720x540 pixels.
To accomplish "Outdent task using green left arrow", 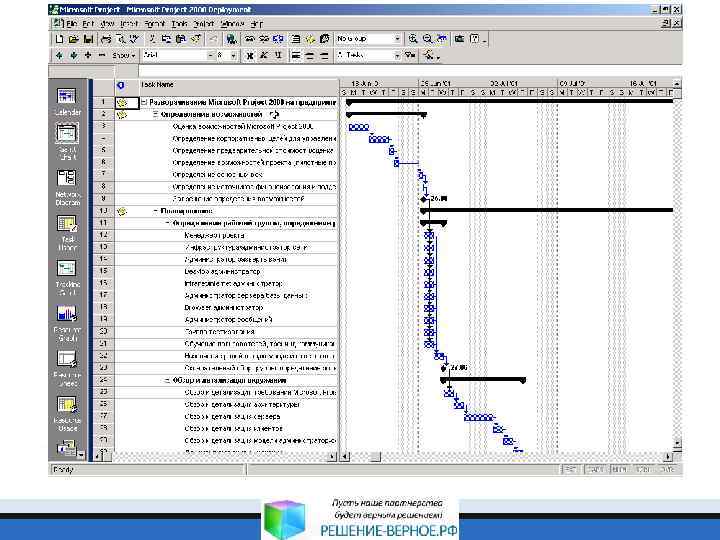I will pyautogui.click(x=59, y=56).
